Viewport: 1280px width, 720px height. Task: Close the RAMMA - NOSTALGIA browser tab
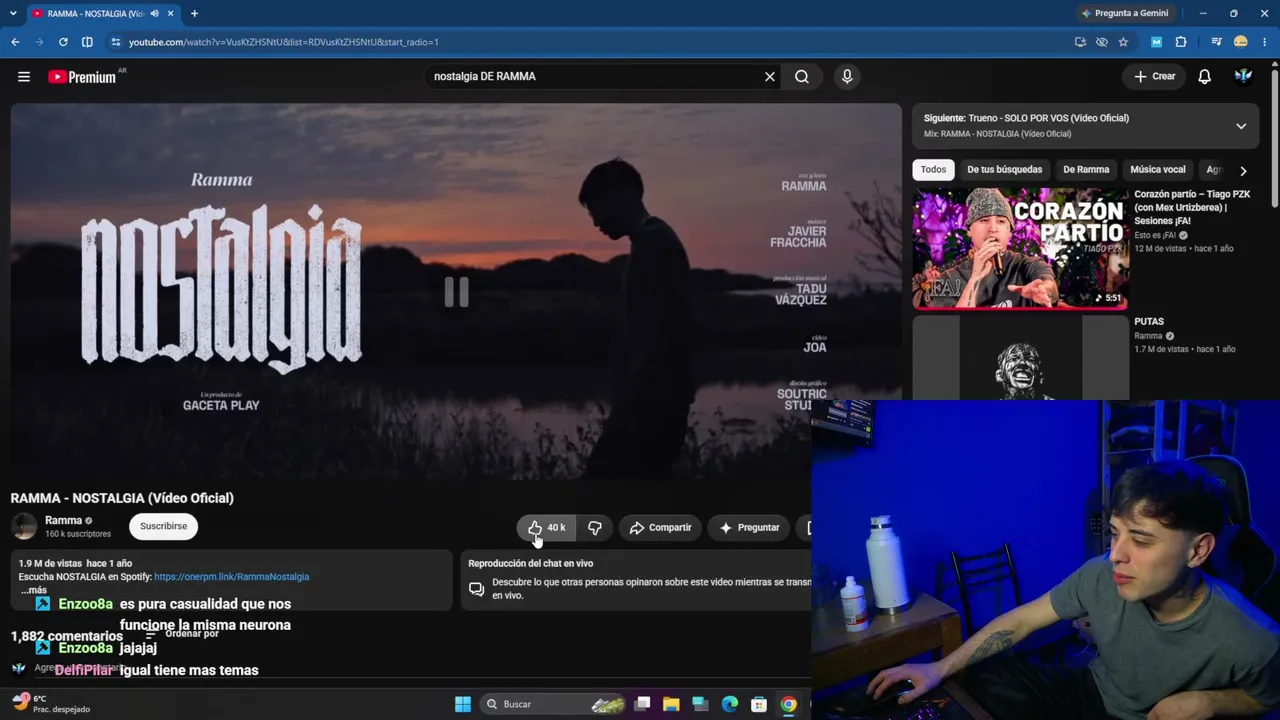(171, 13)
